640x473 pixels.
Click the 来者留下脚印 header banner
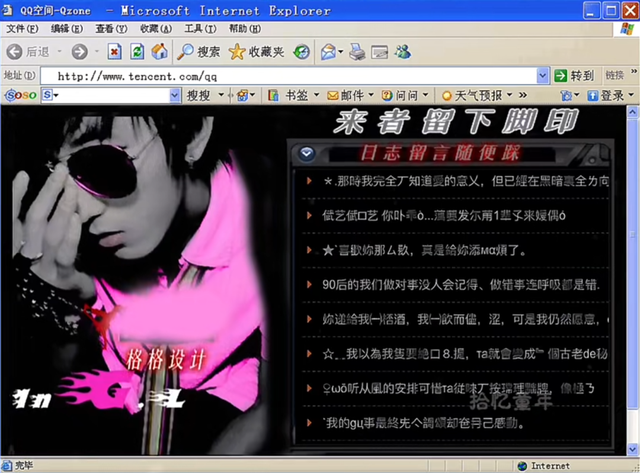click(x=456, y=121)
